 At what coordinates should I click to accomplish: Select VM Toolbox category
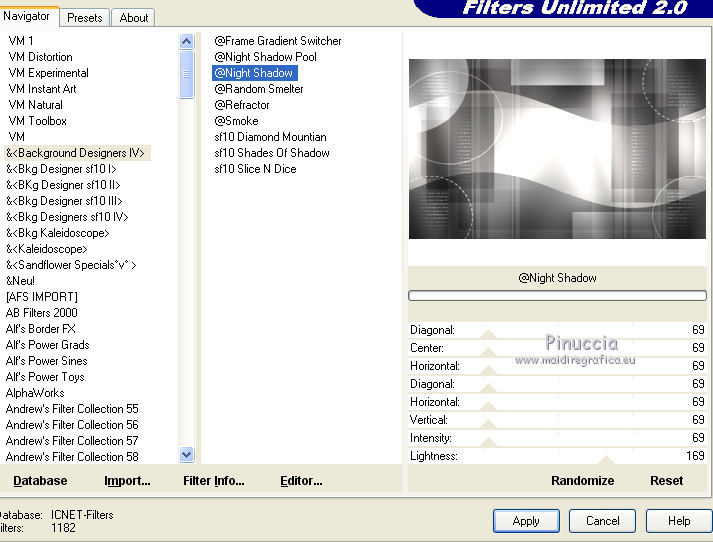37,120
